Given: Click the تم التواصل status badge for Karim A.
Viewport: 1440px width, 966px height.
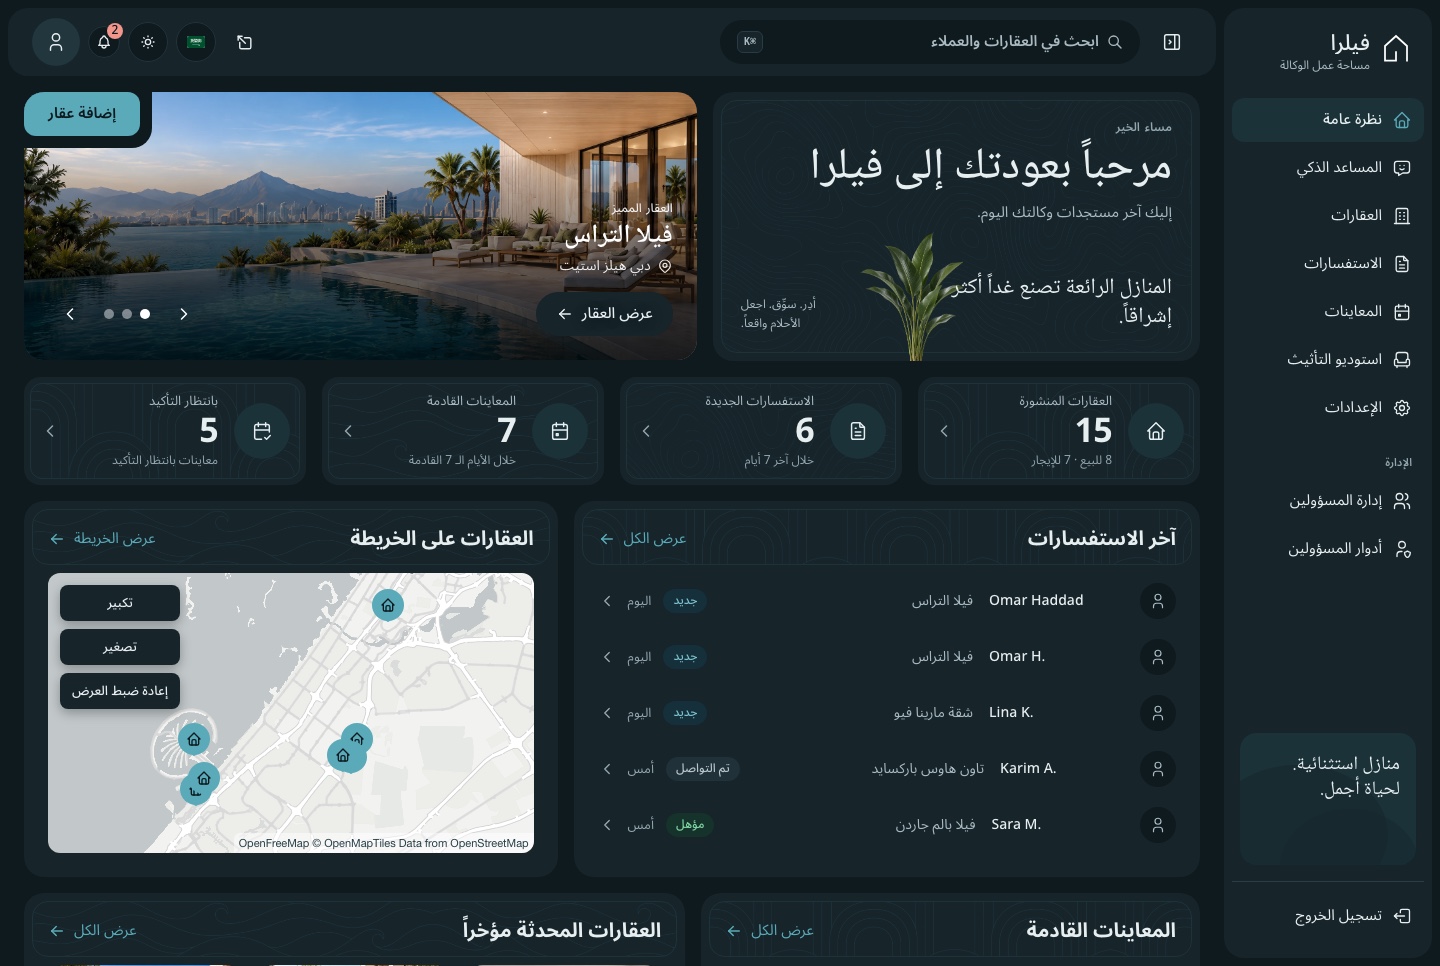Looking at the screenshot, I should 703,769.
